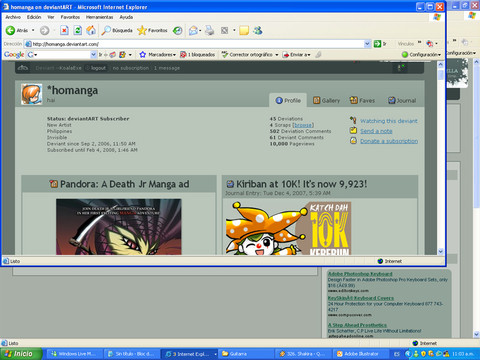The height and width of the screenshot is (360, 480).
Task: Expand the address bar dropdown arrow
Action: tap(367, 44)
